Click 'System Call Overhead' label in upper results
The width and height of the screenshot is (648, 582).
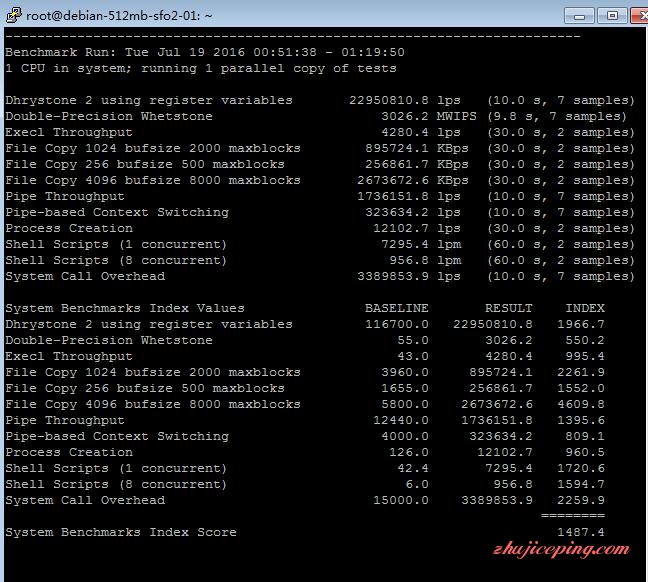(85, 277)
